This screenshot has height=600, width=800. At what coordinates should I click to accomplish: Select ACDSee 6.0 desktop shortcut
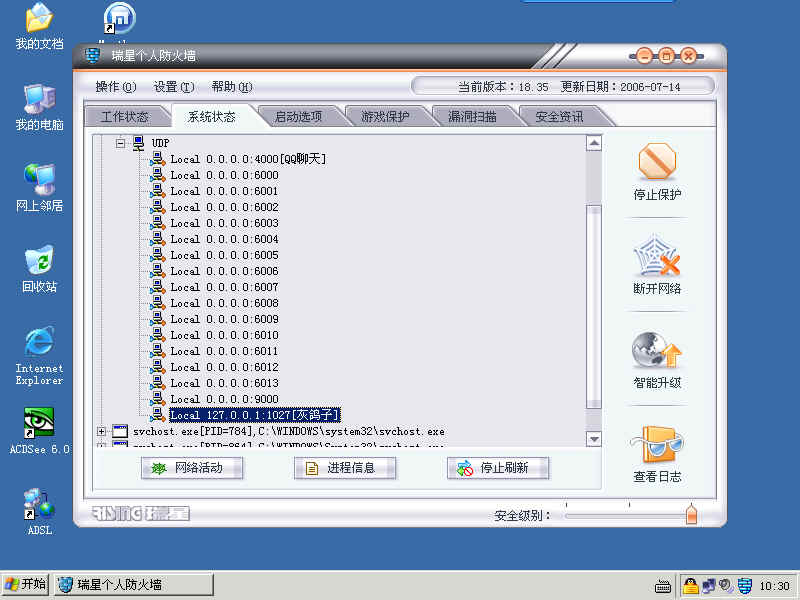click(x=39, y=431)
